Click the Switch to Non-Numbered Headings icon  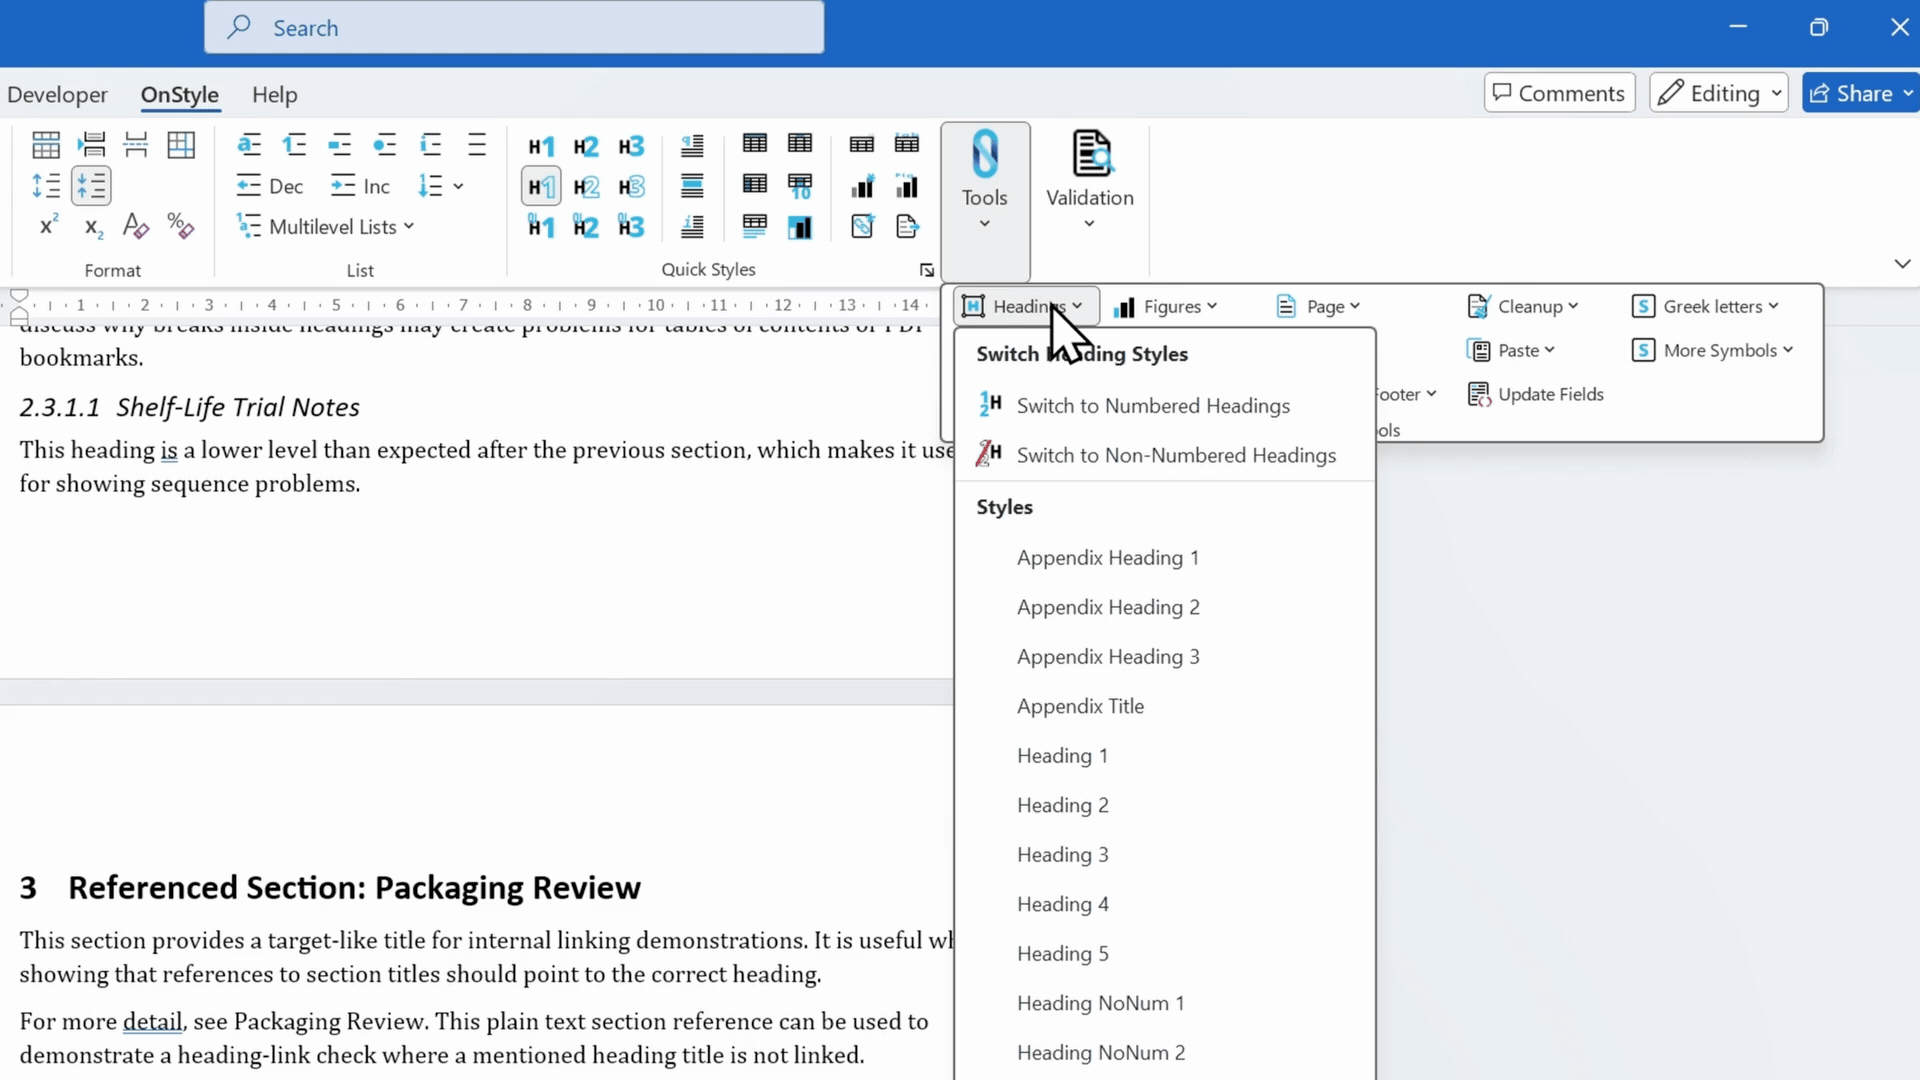990,454
